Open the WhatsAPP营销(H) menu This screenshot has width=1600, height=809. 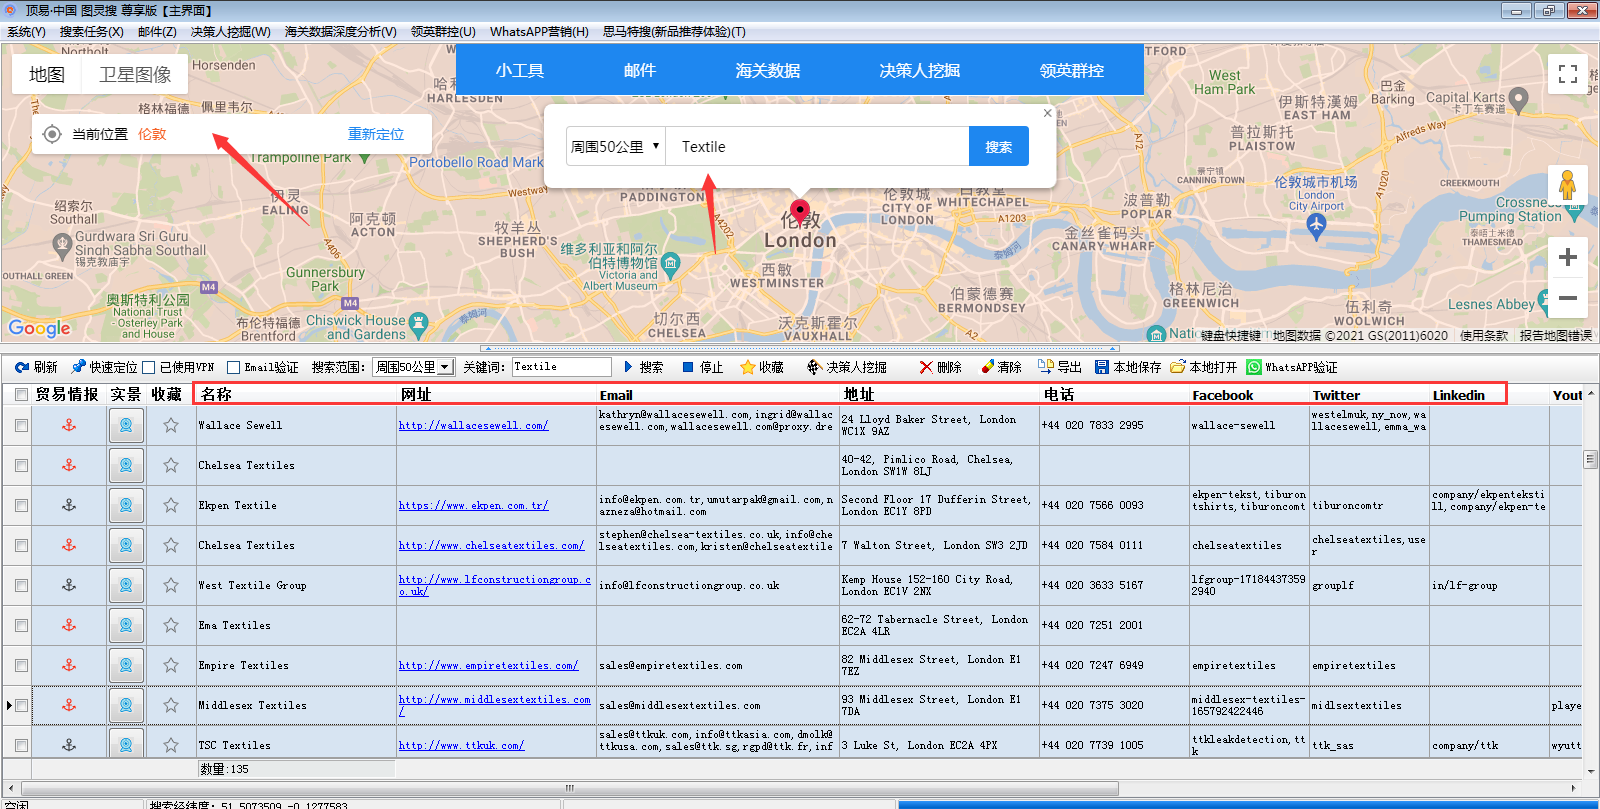(x=539, y=31)
